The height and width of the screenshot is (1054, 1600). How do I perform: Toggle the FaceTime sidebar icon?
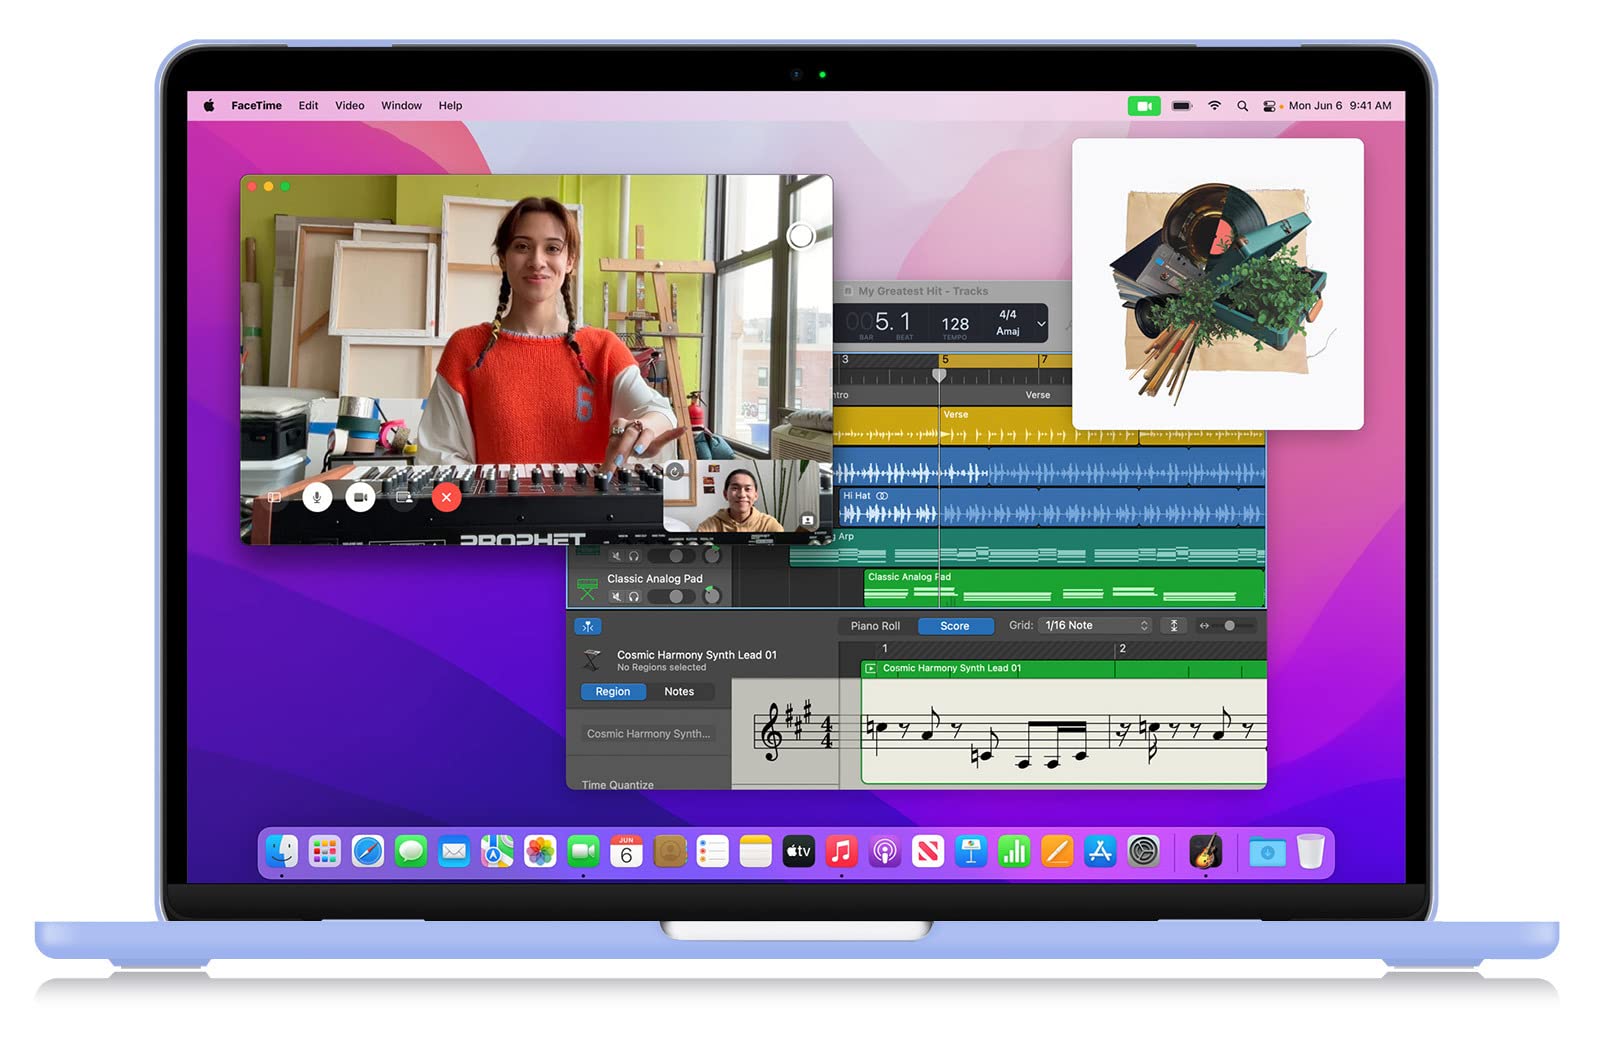pyautogui.click(x=274, y=497)
